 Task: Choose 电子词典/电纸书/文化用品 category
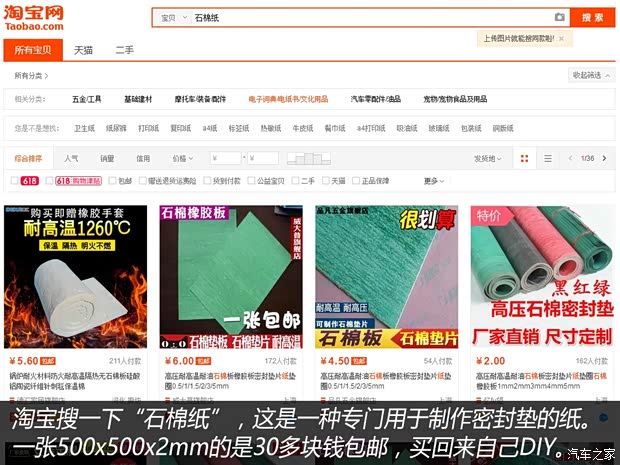(x=288, y=99)
